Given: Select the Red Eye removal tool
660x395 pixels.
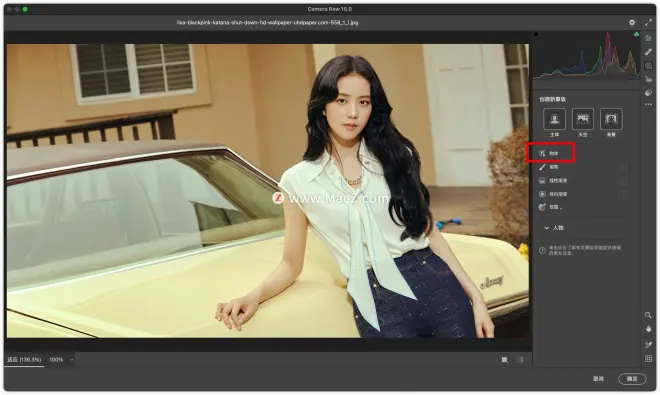Looking at the screenshot, I should pyautogui.click(x=648, y=79).
